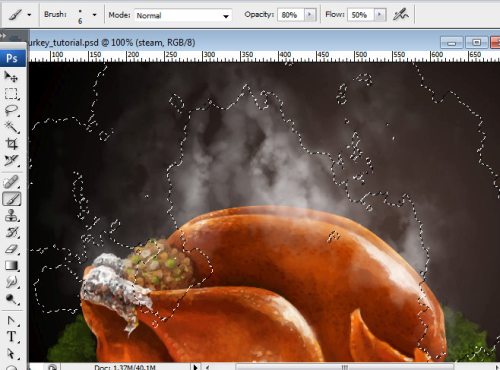The height and width of the screenshot is (370, 500).
Task: Open the Brush preset picker dropdown
Action: [x=94, y=15]
